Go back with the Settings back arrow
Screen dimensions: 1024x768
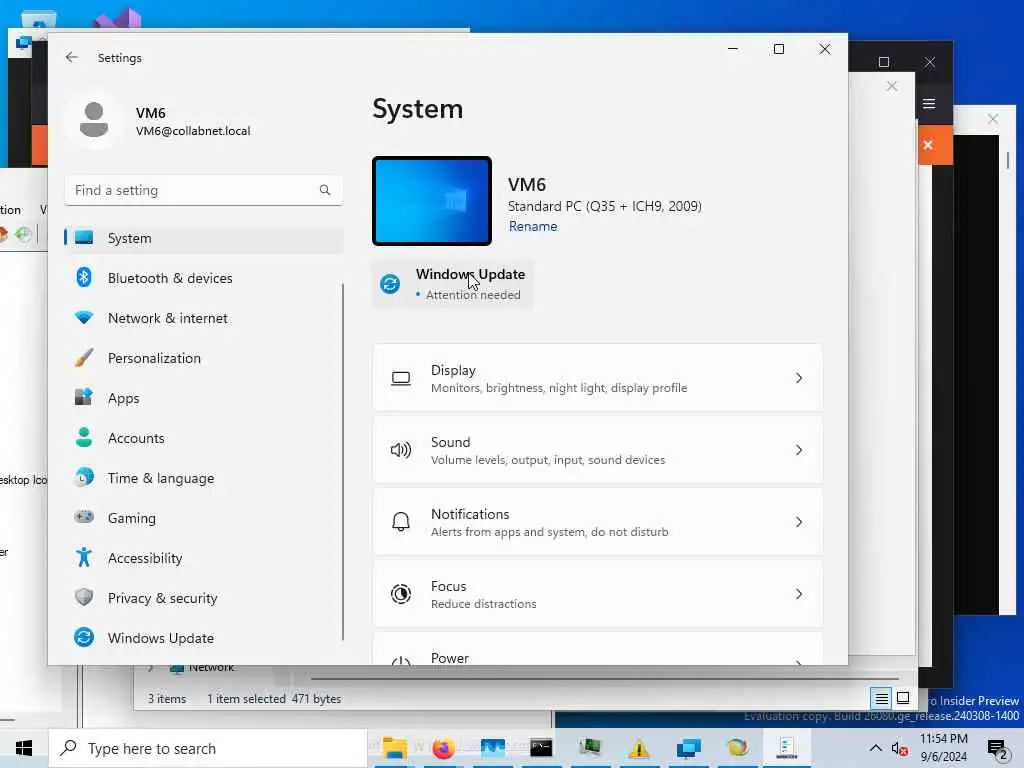click(x=72, y=57)
